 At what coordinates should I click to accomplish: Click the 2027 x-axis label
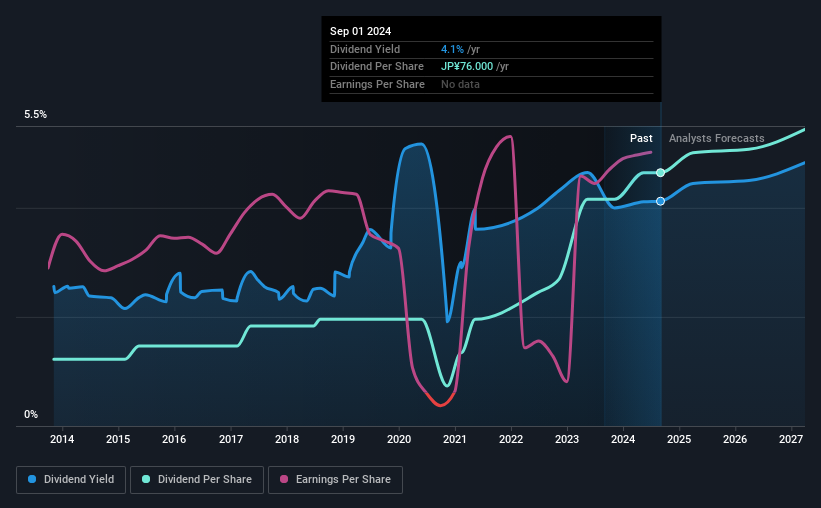791,439
